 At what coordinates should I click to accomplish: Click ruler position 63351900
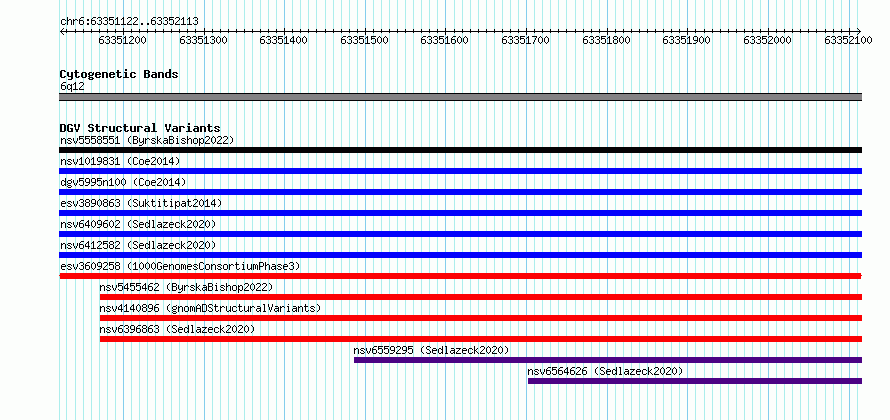coord(687,41)
